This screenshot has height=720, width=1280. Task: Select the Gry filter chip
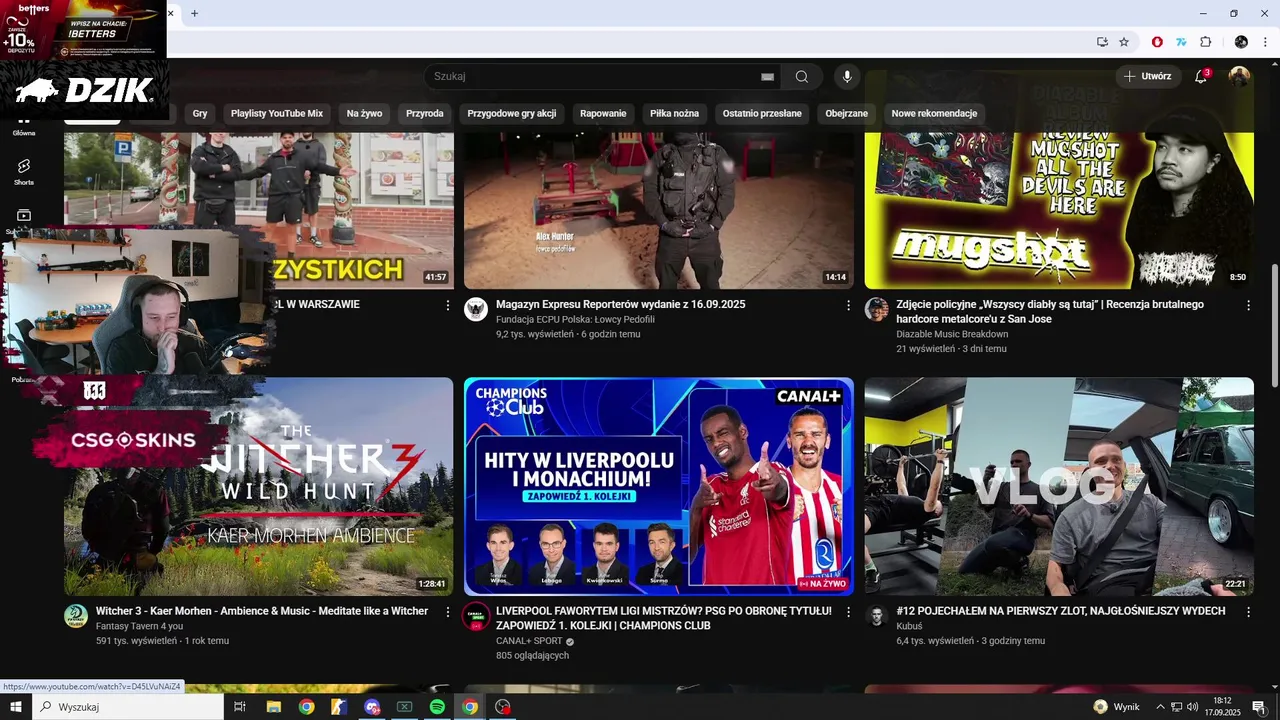tap(200, 113)
